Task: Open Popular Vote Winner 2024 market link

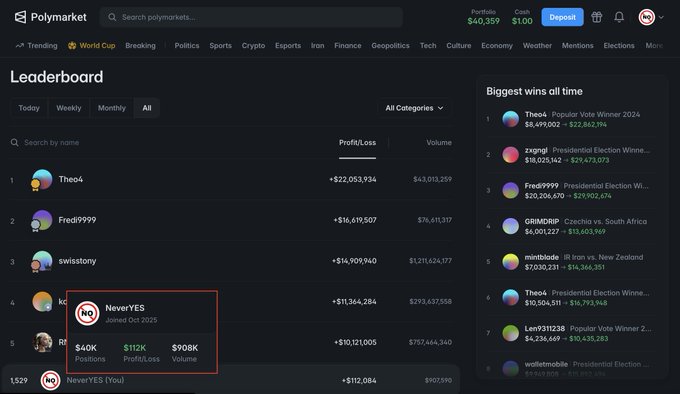Action: point(596,114)
